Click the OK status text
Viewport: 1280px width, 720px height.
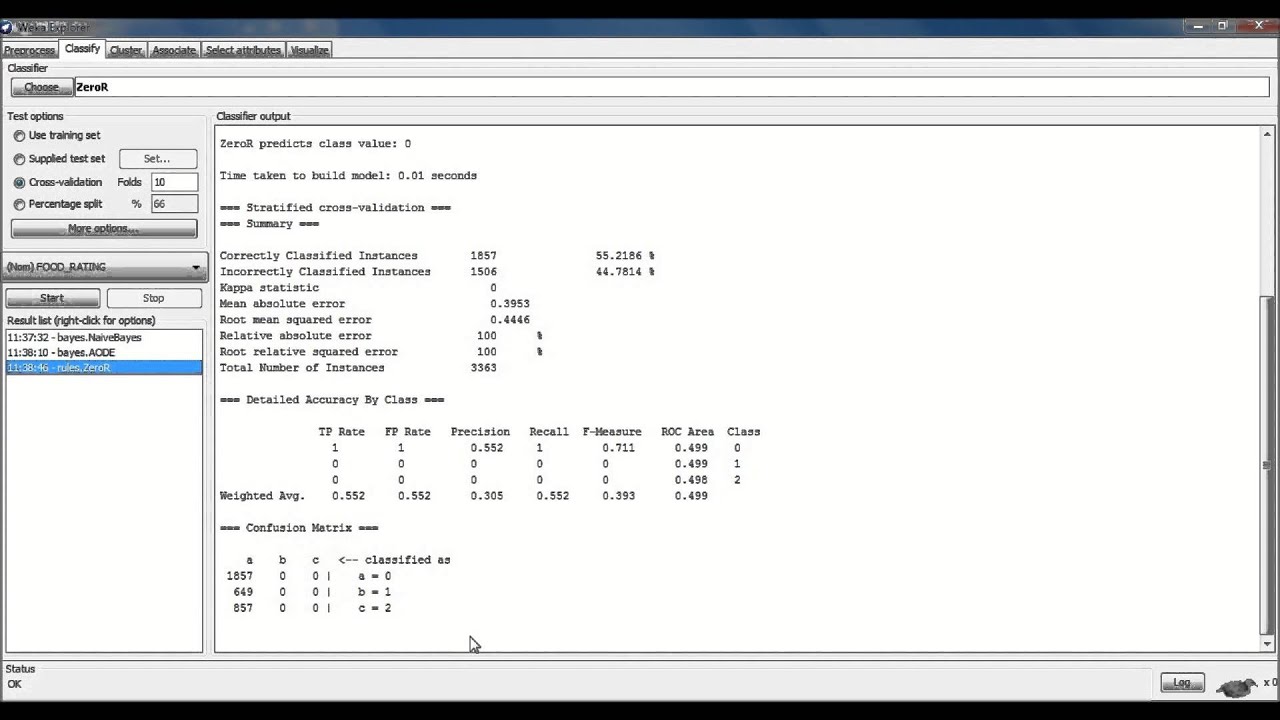click(14, 685)
